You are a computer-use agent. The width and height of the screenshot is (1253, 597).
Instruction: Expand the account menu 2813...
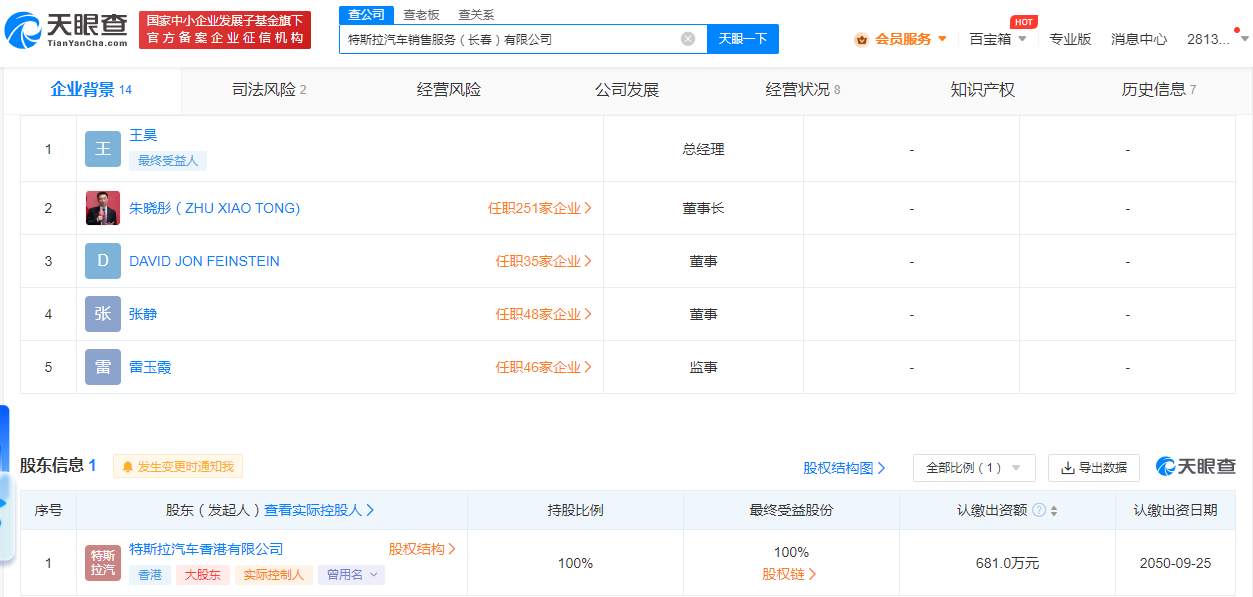point(1218,39)
